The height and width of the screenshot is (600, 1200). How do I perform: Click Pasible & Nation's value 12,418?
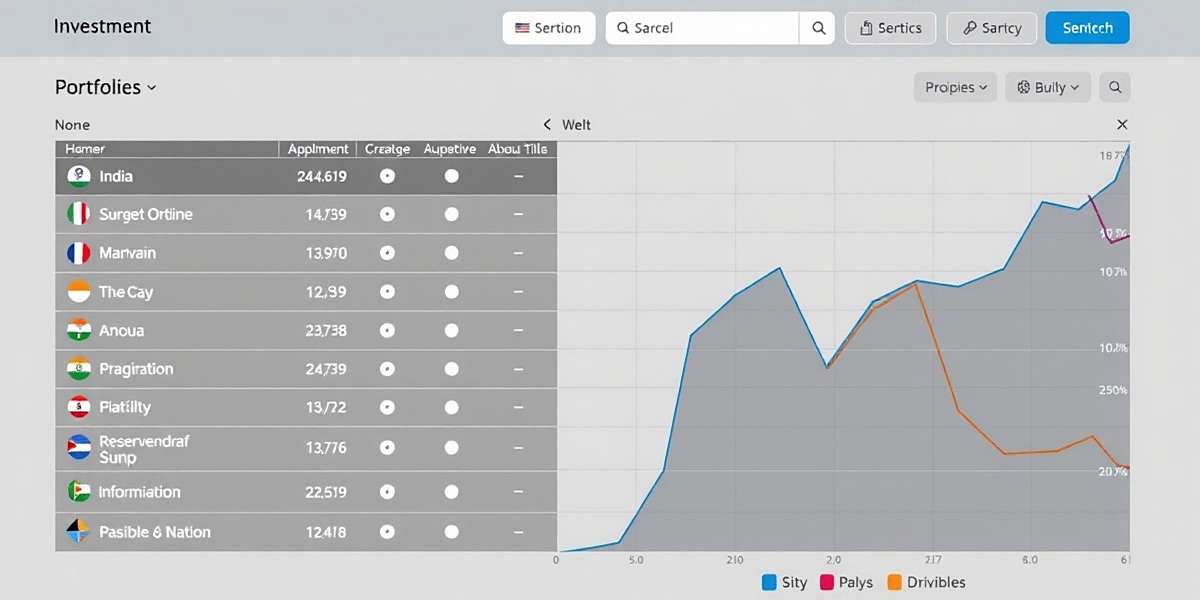tap(326, 533)
